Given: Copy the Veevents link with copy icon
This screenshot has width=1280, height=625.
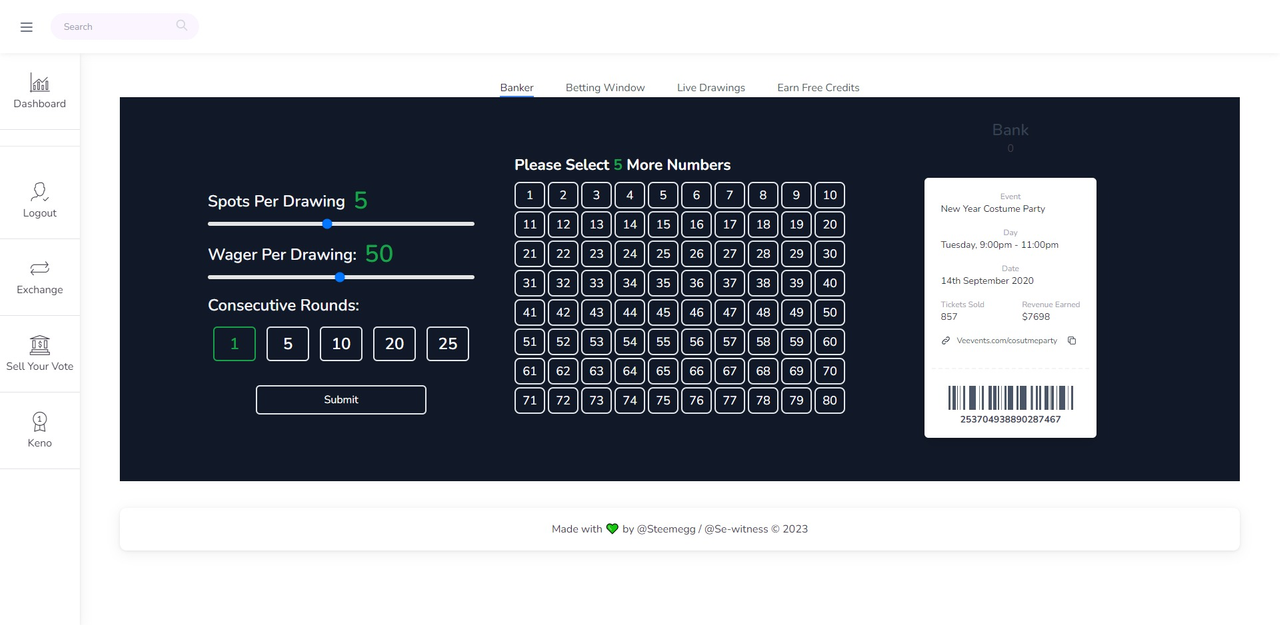Looking at the screenshot, I should 1072,341.
